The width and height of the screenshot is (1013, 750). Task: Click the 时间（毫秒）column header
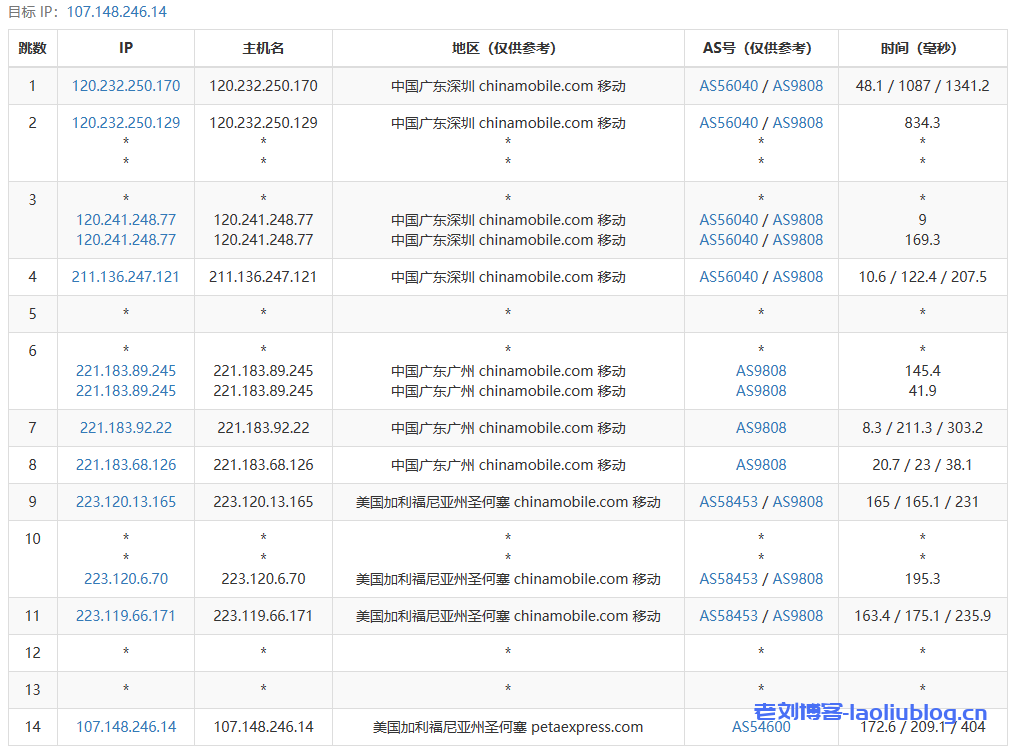pyautogui.click(x=922, y=48)
